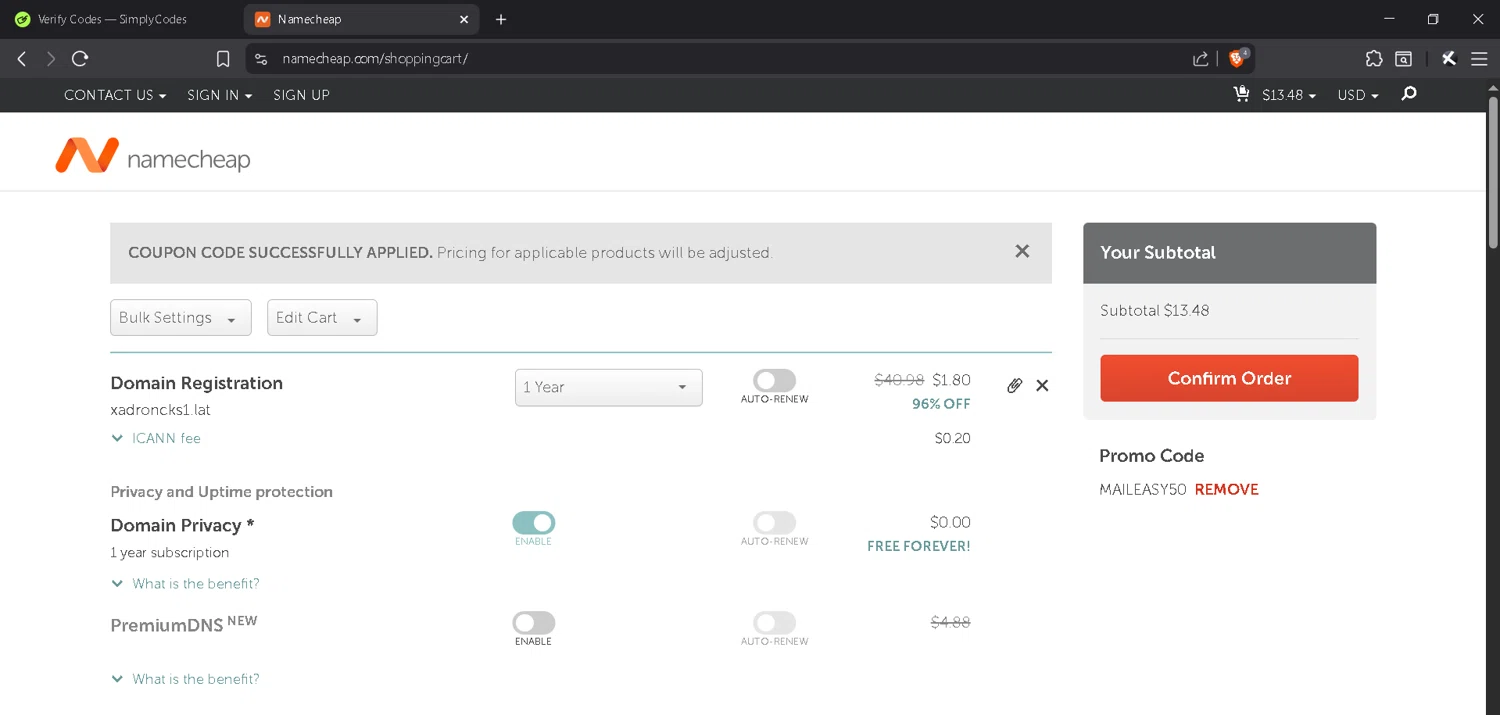Viewport: 1500px width, 715px height.
Task: Toggle PremiumDNS auto-renew switch
Action: (774, 623)
